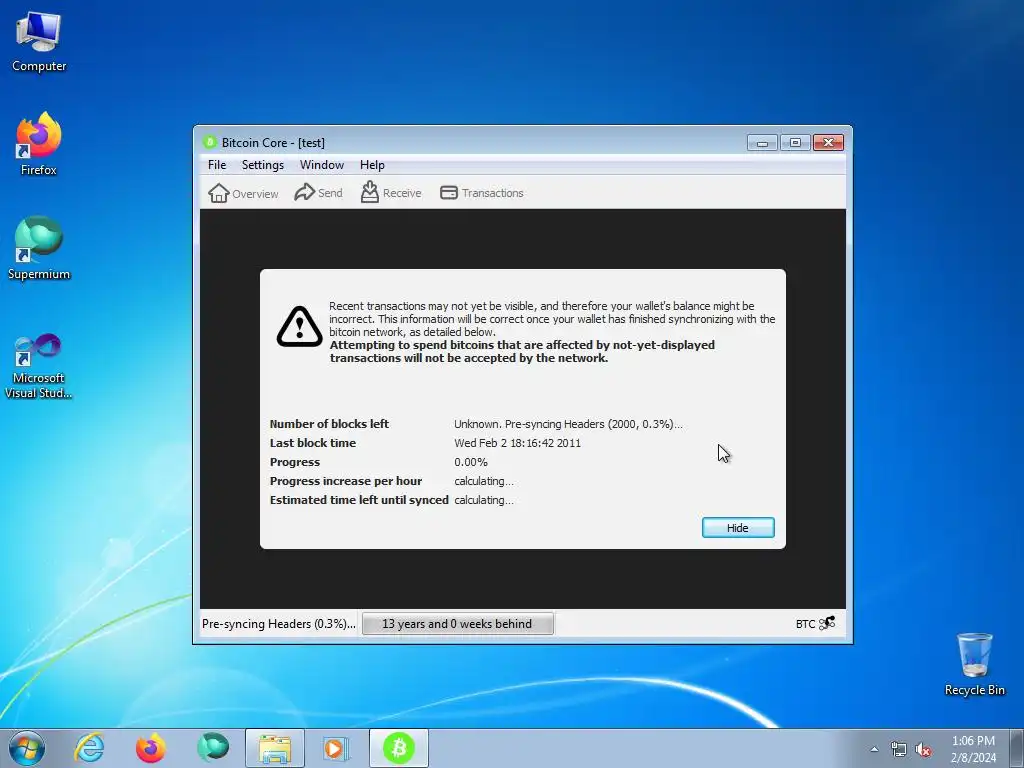Open the Computer desktop icon
Screen dimensions: 1024x768
(39, 42)
